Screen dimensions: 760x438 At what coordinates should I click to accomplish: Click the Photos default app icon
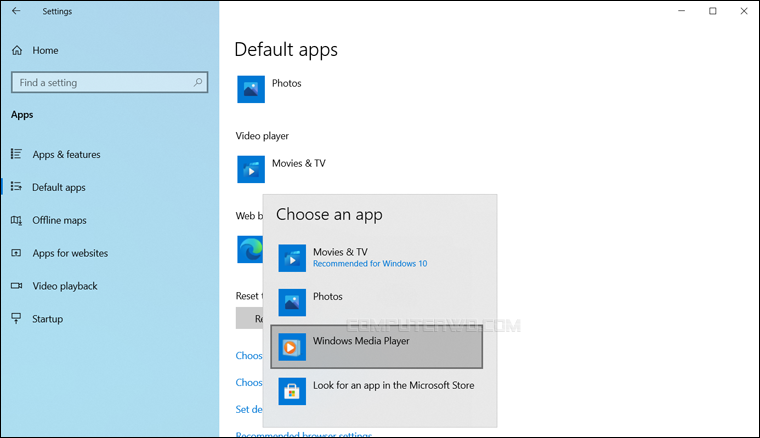pos(251,89)
